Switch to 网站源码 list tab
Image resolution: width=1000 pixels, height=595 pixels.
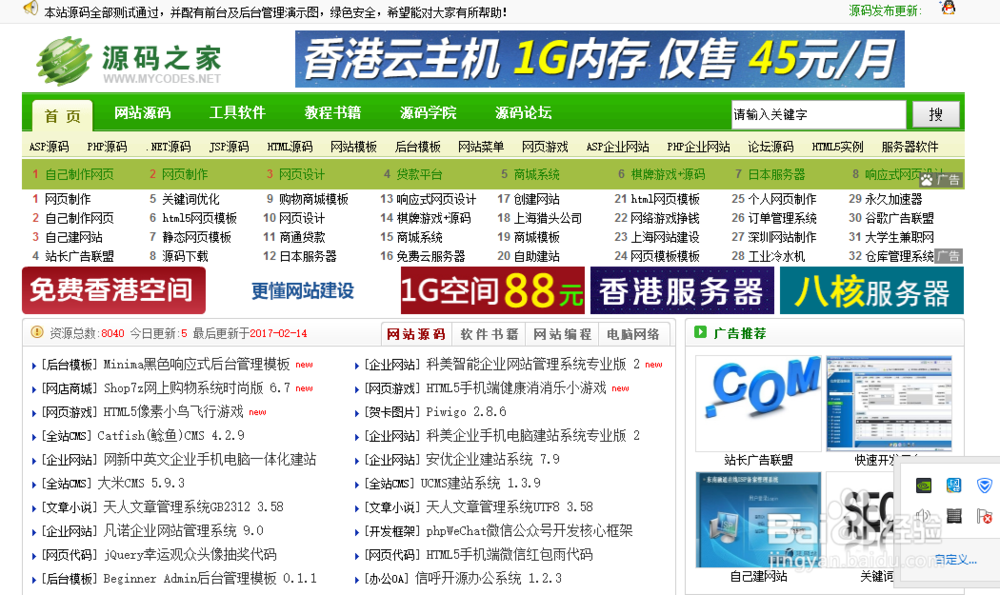click(x=416, y=334)
